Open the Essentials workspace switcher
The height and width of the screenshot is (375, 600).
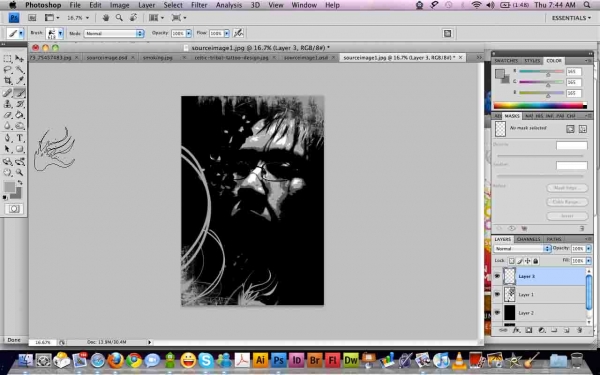click(571, 18)
